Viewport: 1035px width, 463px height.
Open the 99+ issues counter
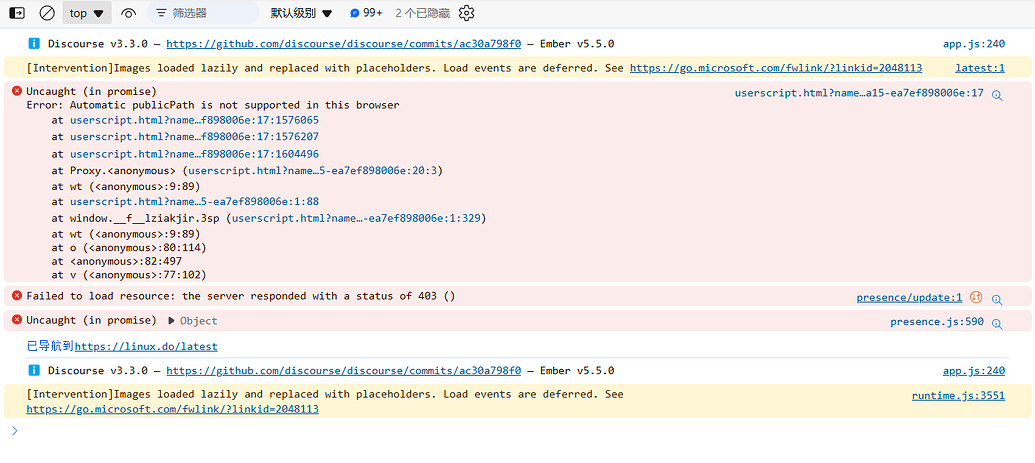[366, 13]
